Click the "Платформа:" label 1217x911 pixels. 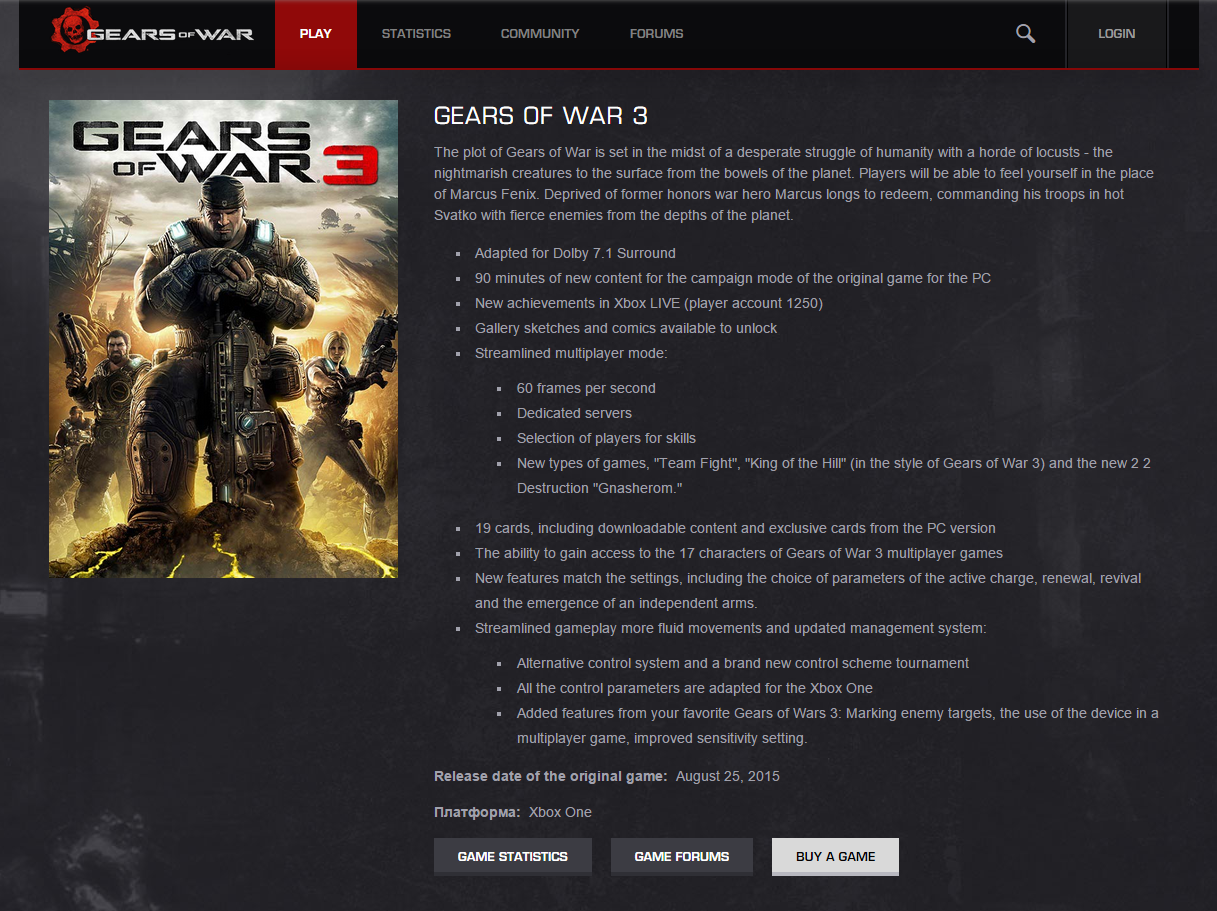[477, 812]
